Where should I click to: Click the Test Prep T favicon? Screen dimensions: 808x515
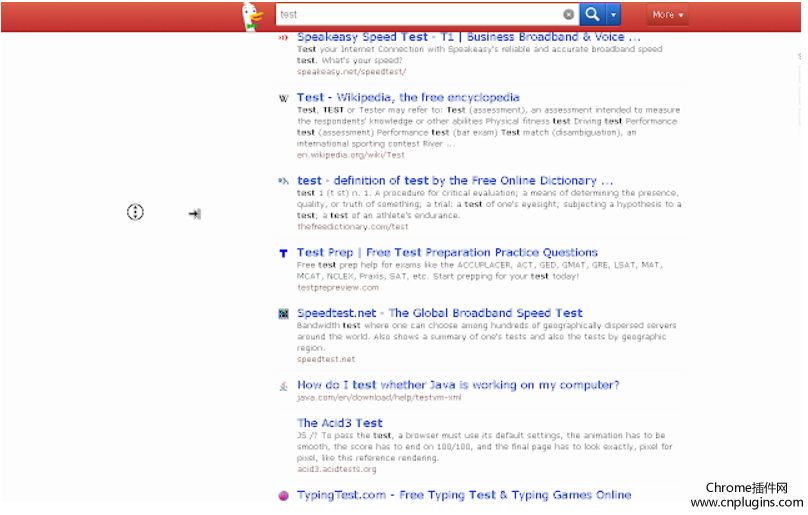click(x=283, y=253)
